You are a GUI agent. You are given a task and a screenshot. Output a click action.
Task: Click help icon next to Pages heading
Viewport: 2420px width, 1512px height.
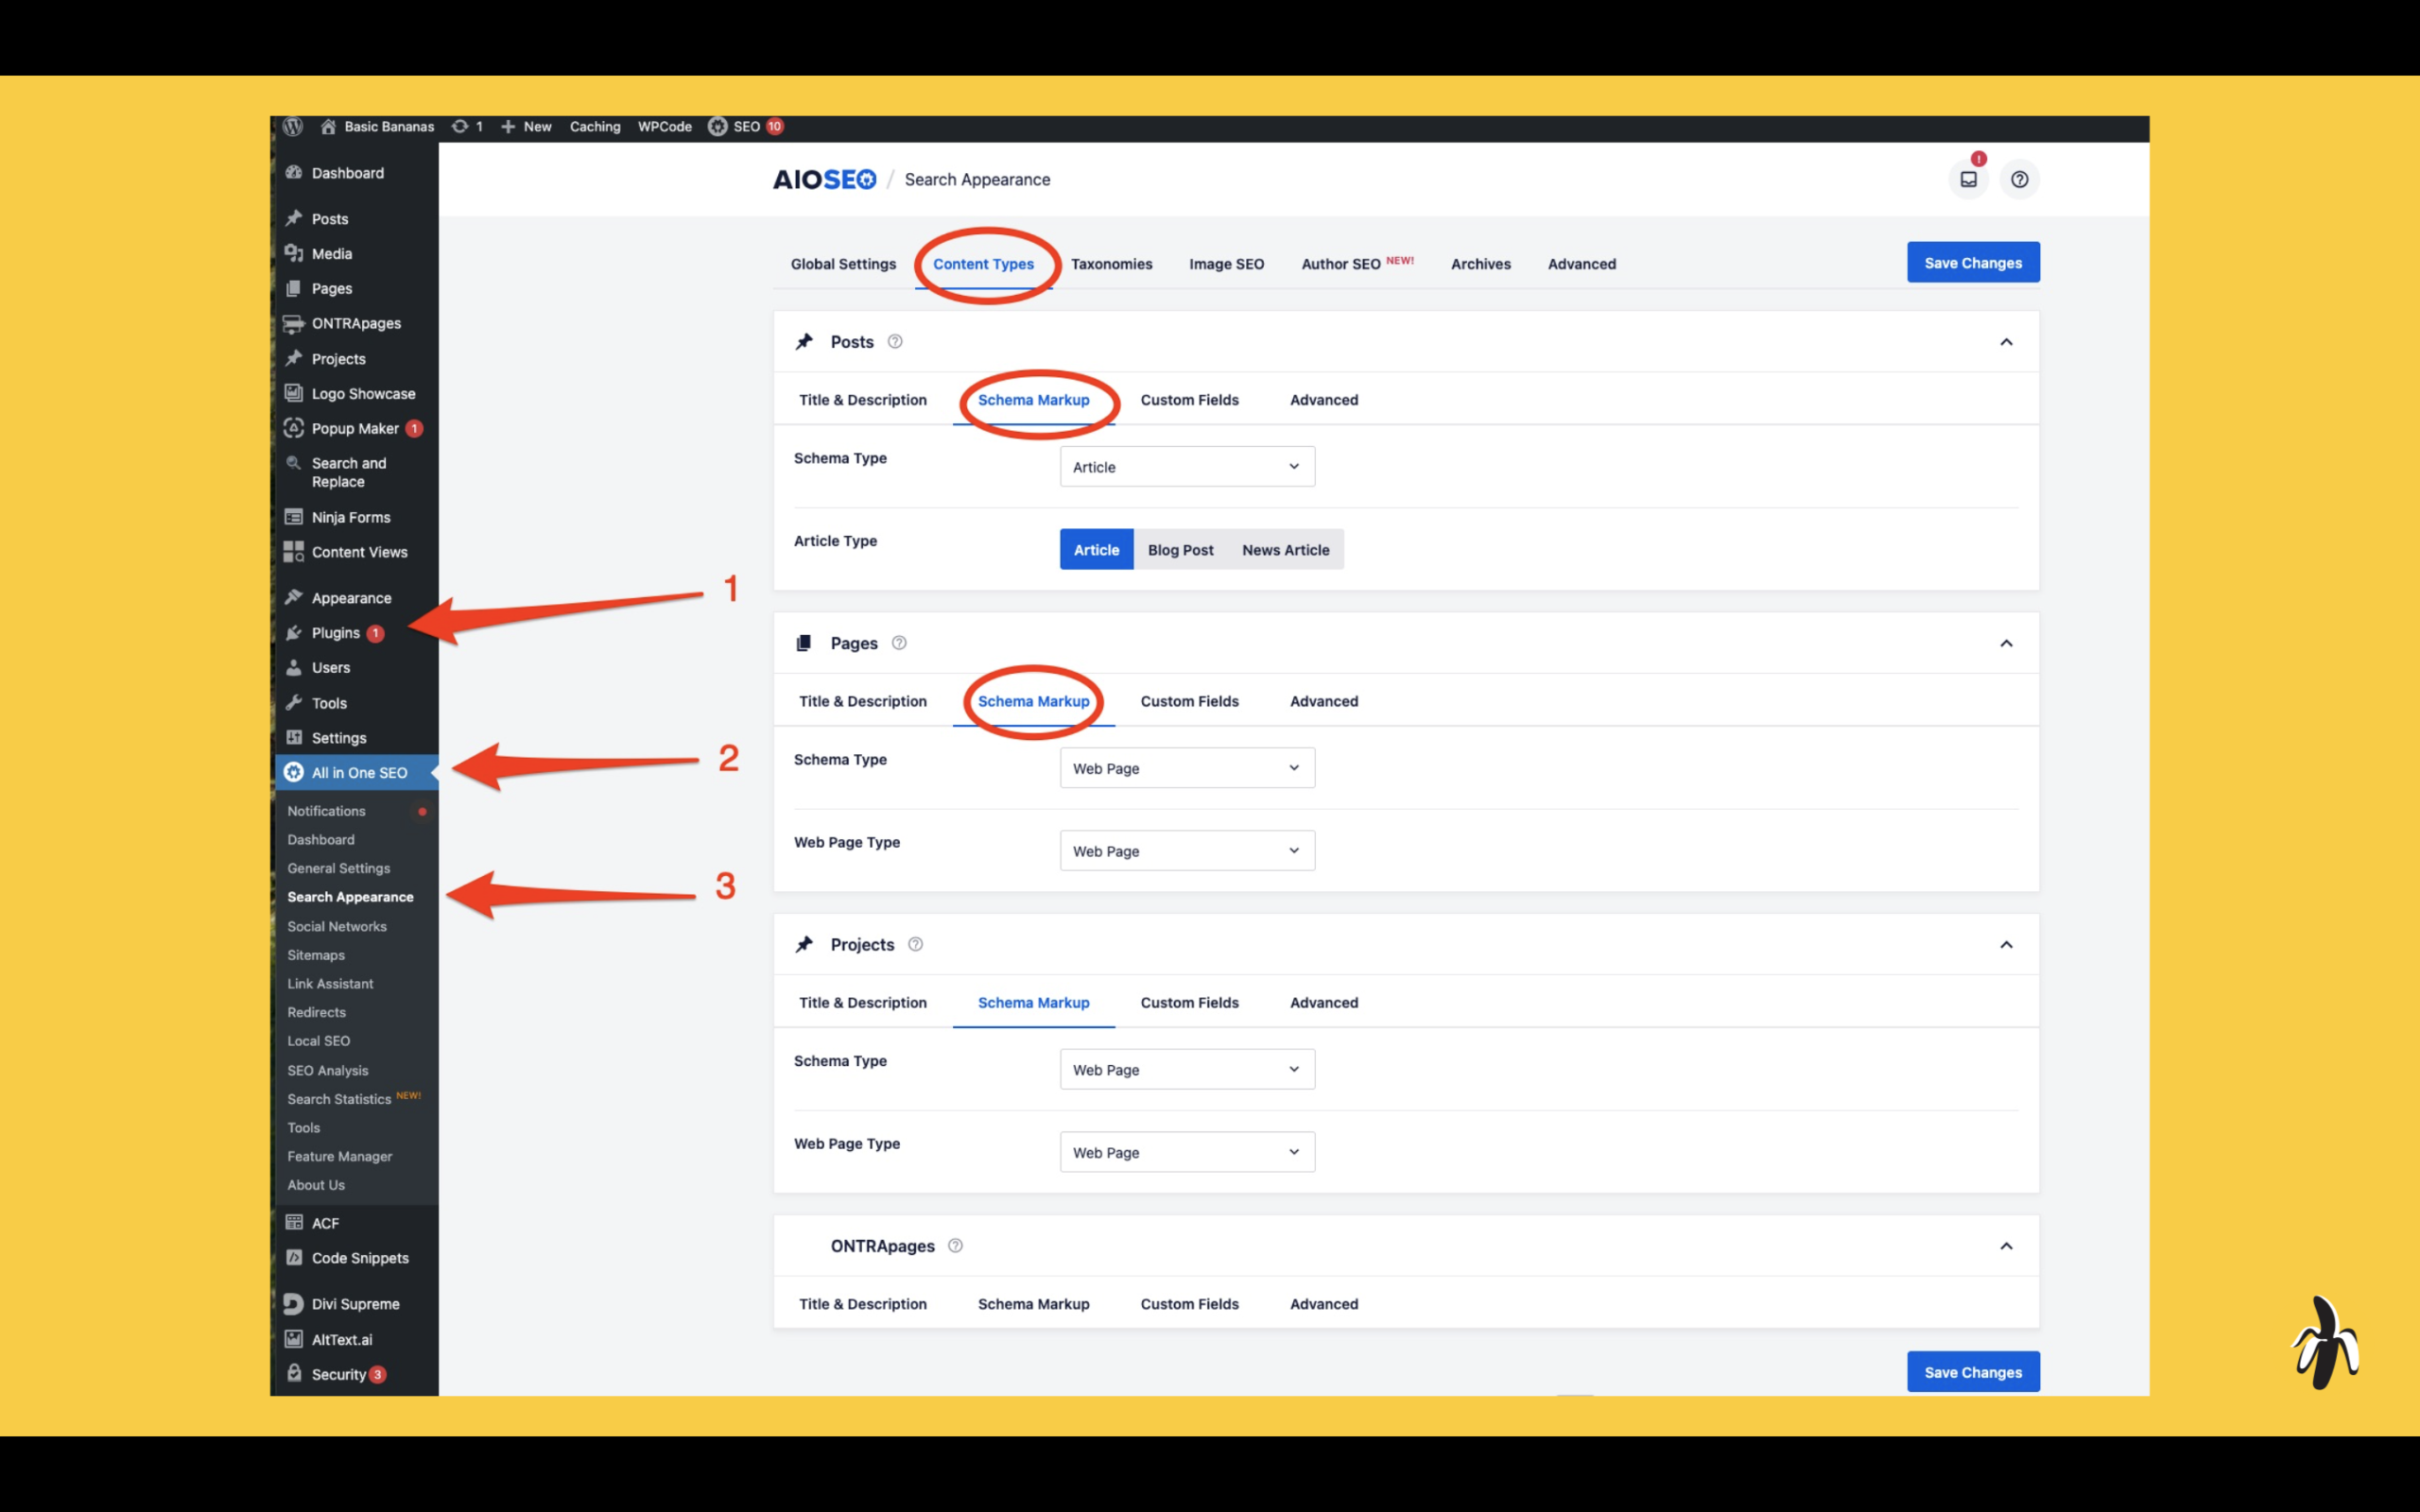(899, 643)
